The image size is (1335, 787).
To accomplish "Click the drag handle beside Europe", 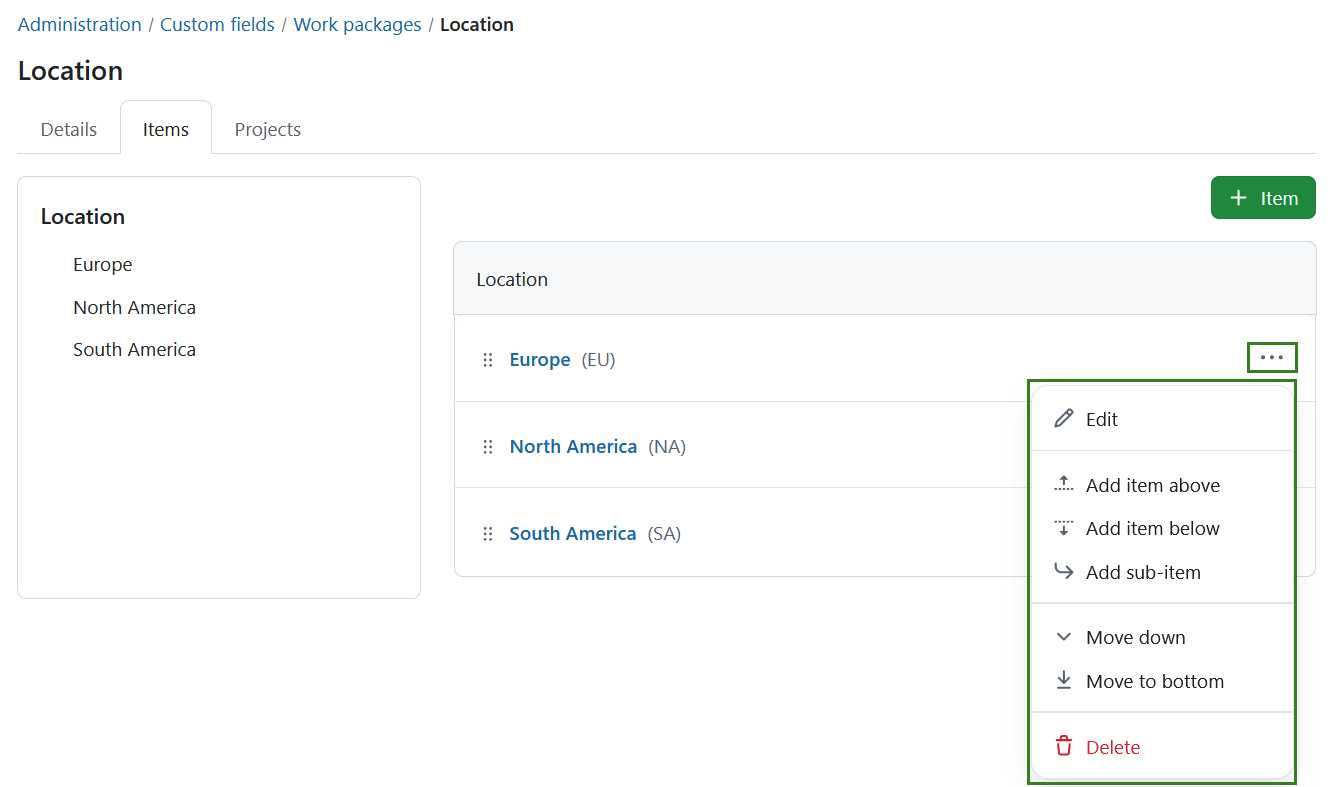I will (488, 359).
